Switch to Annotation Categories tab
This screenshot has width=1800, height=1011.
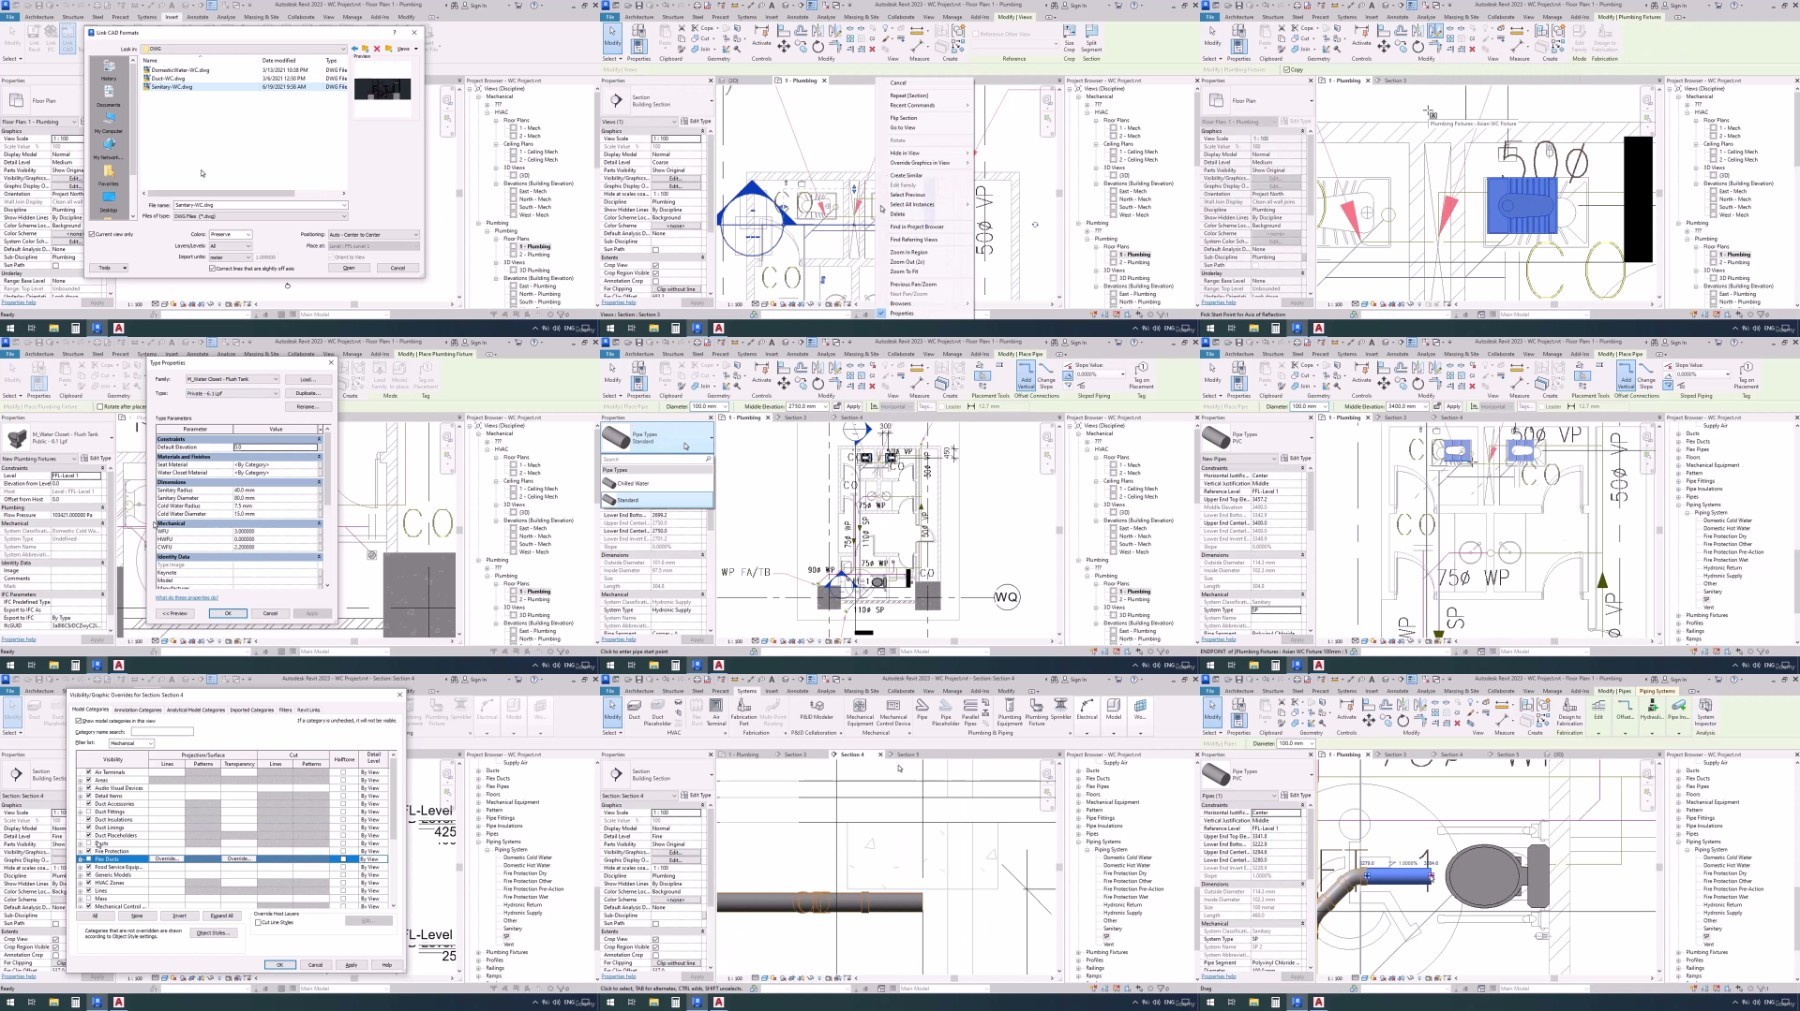138,710
